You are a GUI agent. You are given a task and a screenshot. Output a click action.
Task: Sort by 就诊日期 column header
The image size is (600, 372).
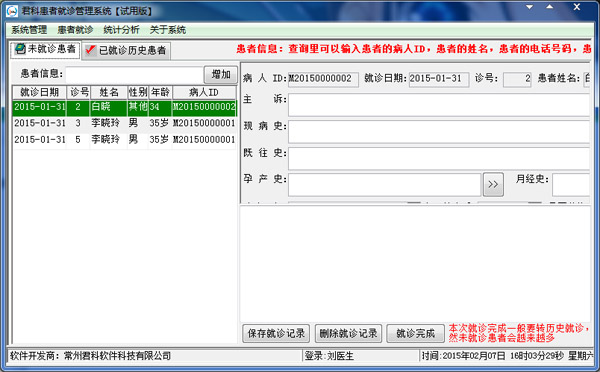[x=40, y=92]
